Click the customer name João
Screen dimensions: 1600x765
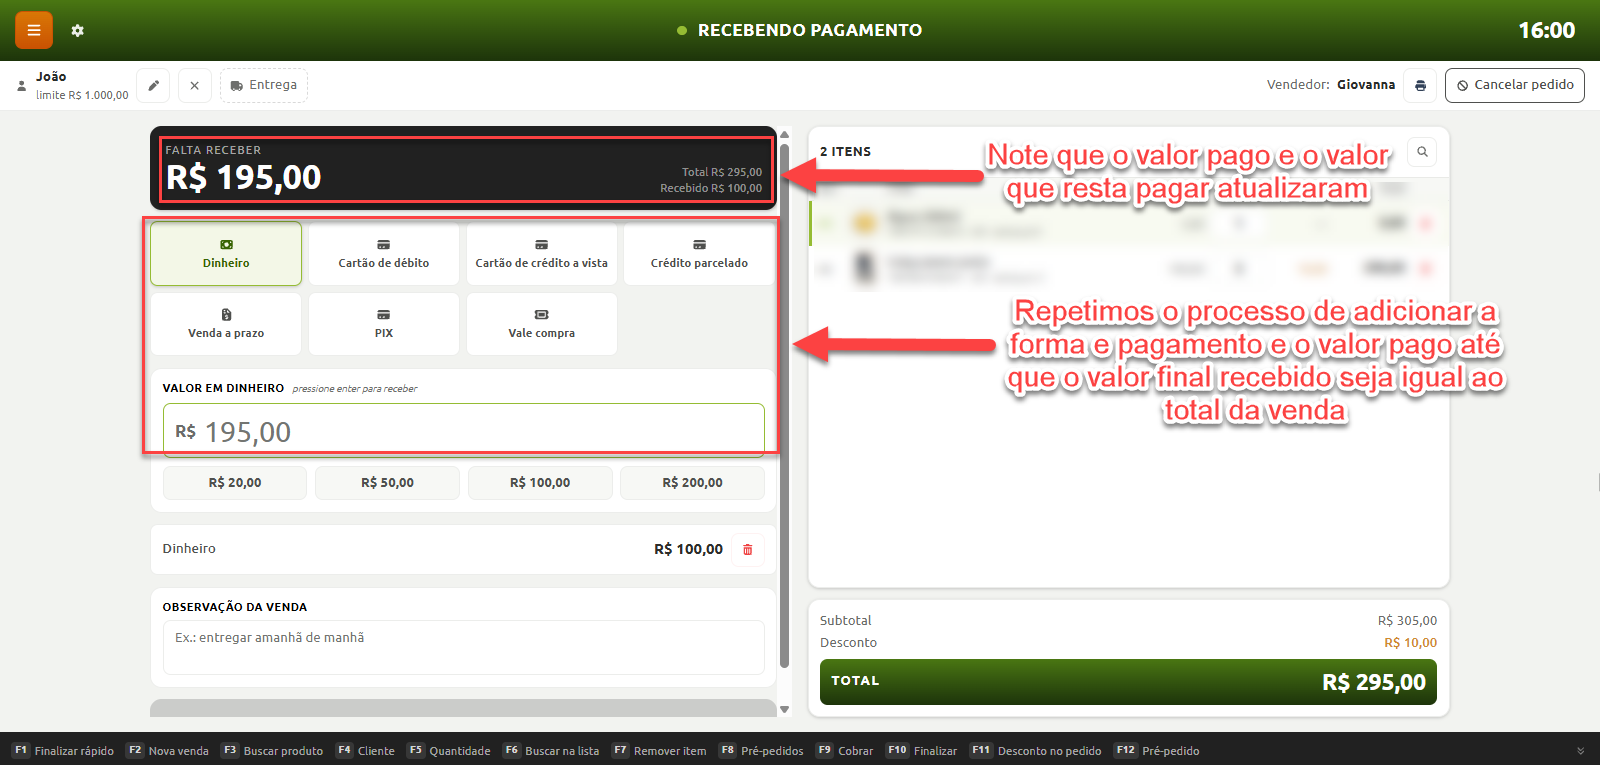51,77
